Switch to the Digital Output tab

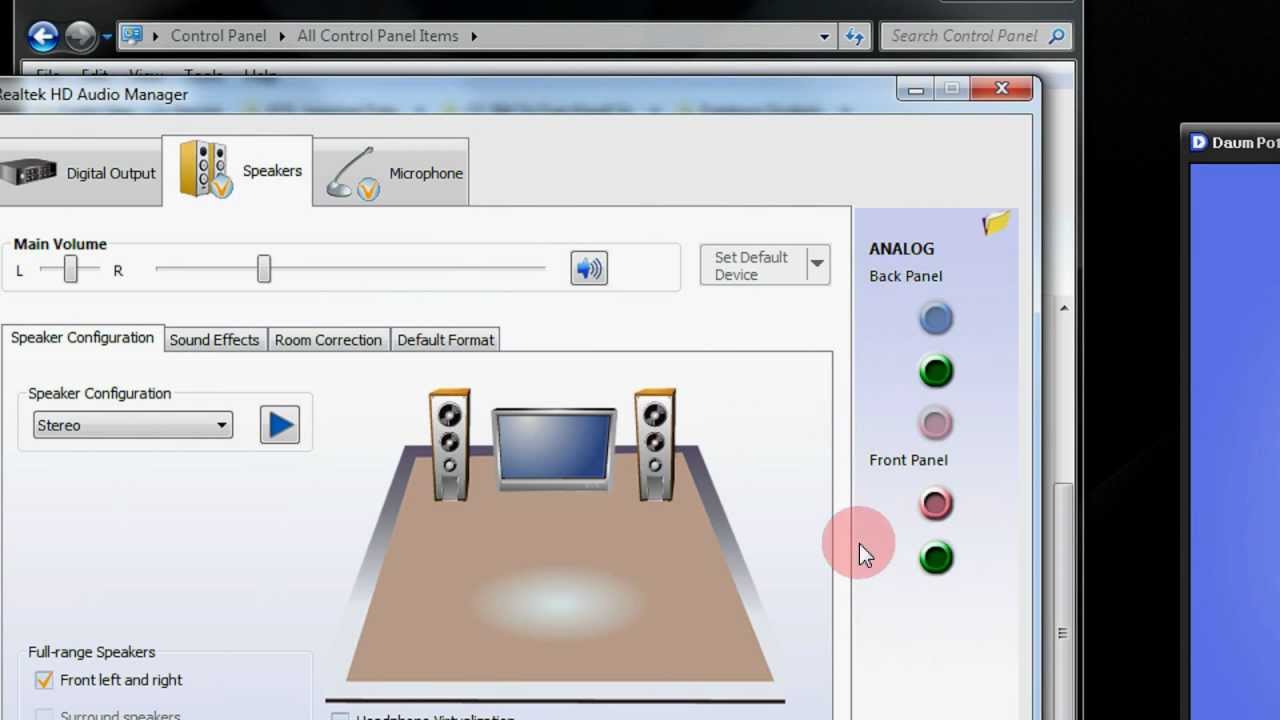pos(80,173)
